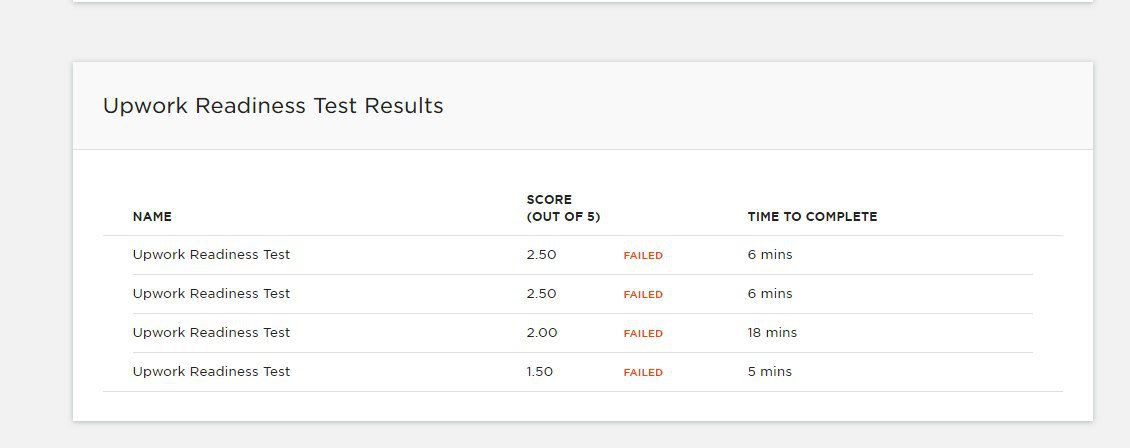This screenshot has height=448, width=1130.
Task: Click the 5 mins completion time
Action: coord(770,372)
